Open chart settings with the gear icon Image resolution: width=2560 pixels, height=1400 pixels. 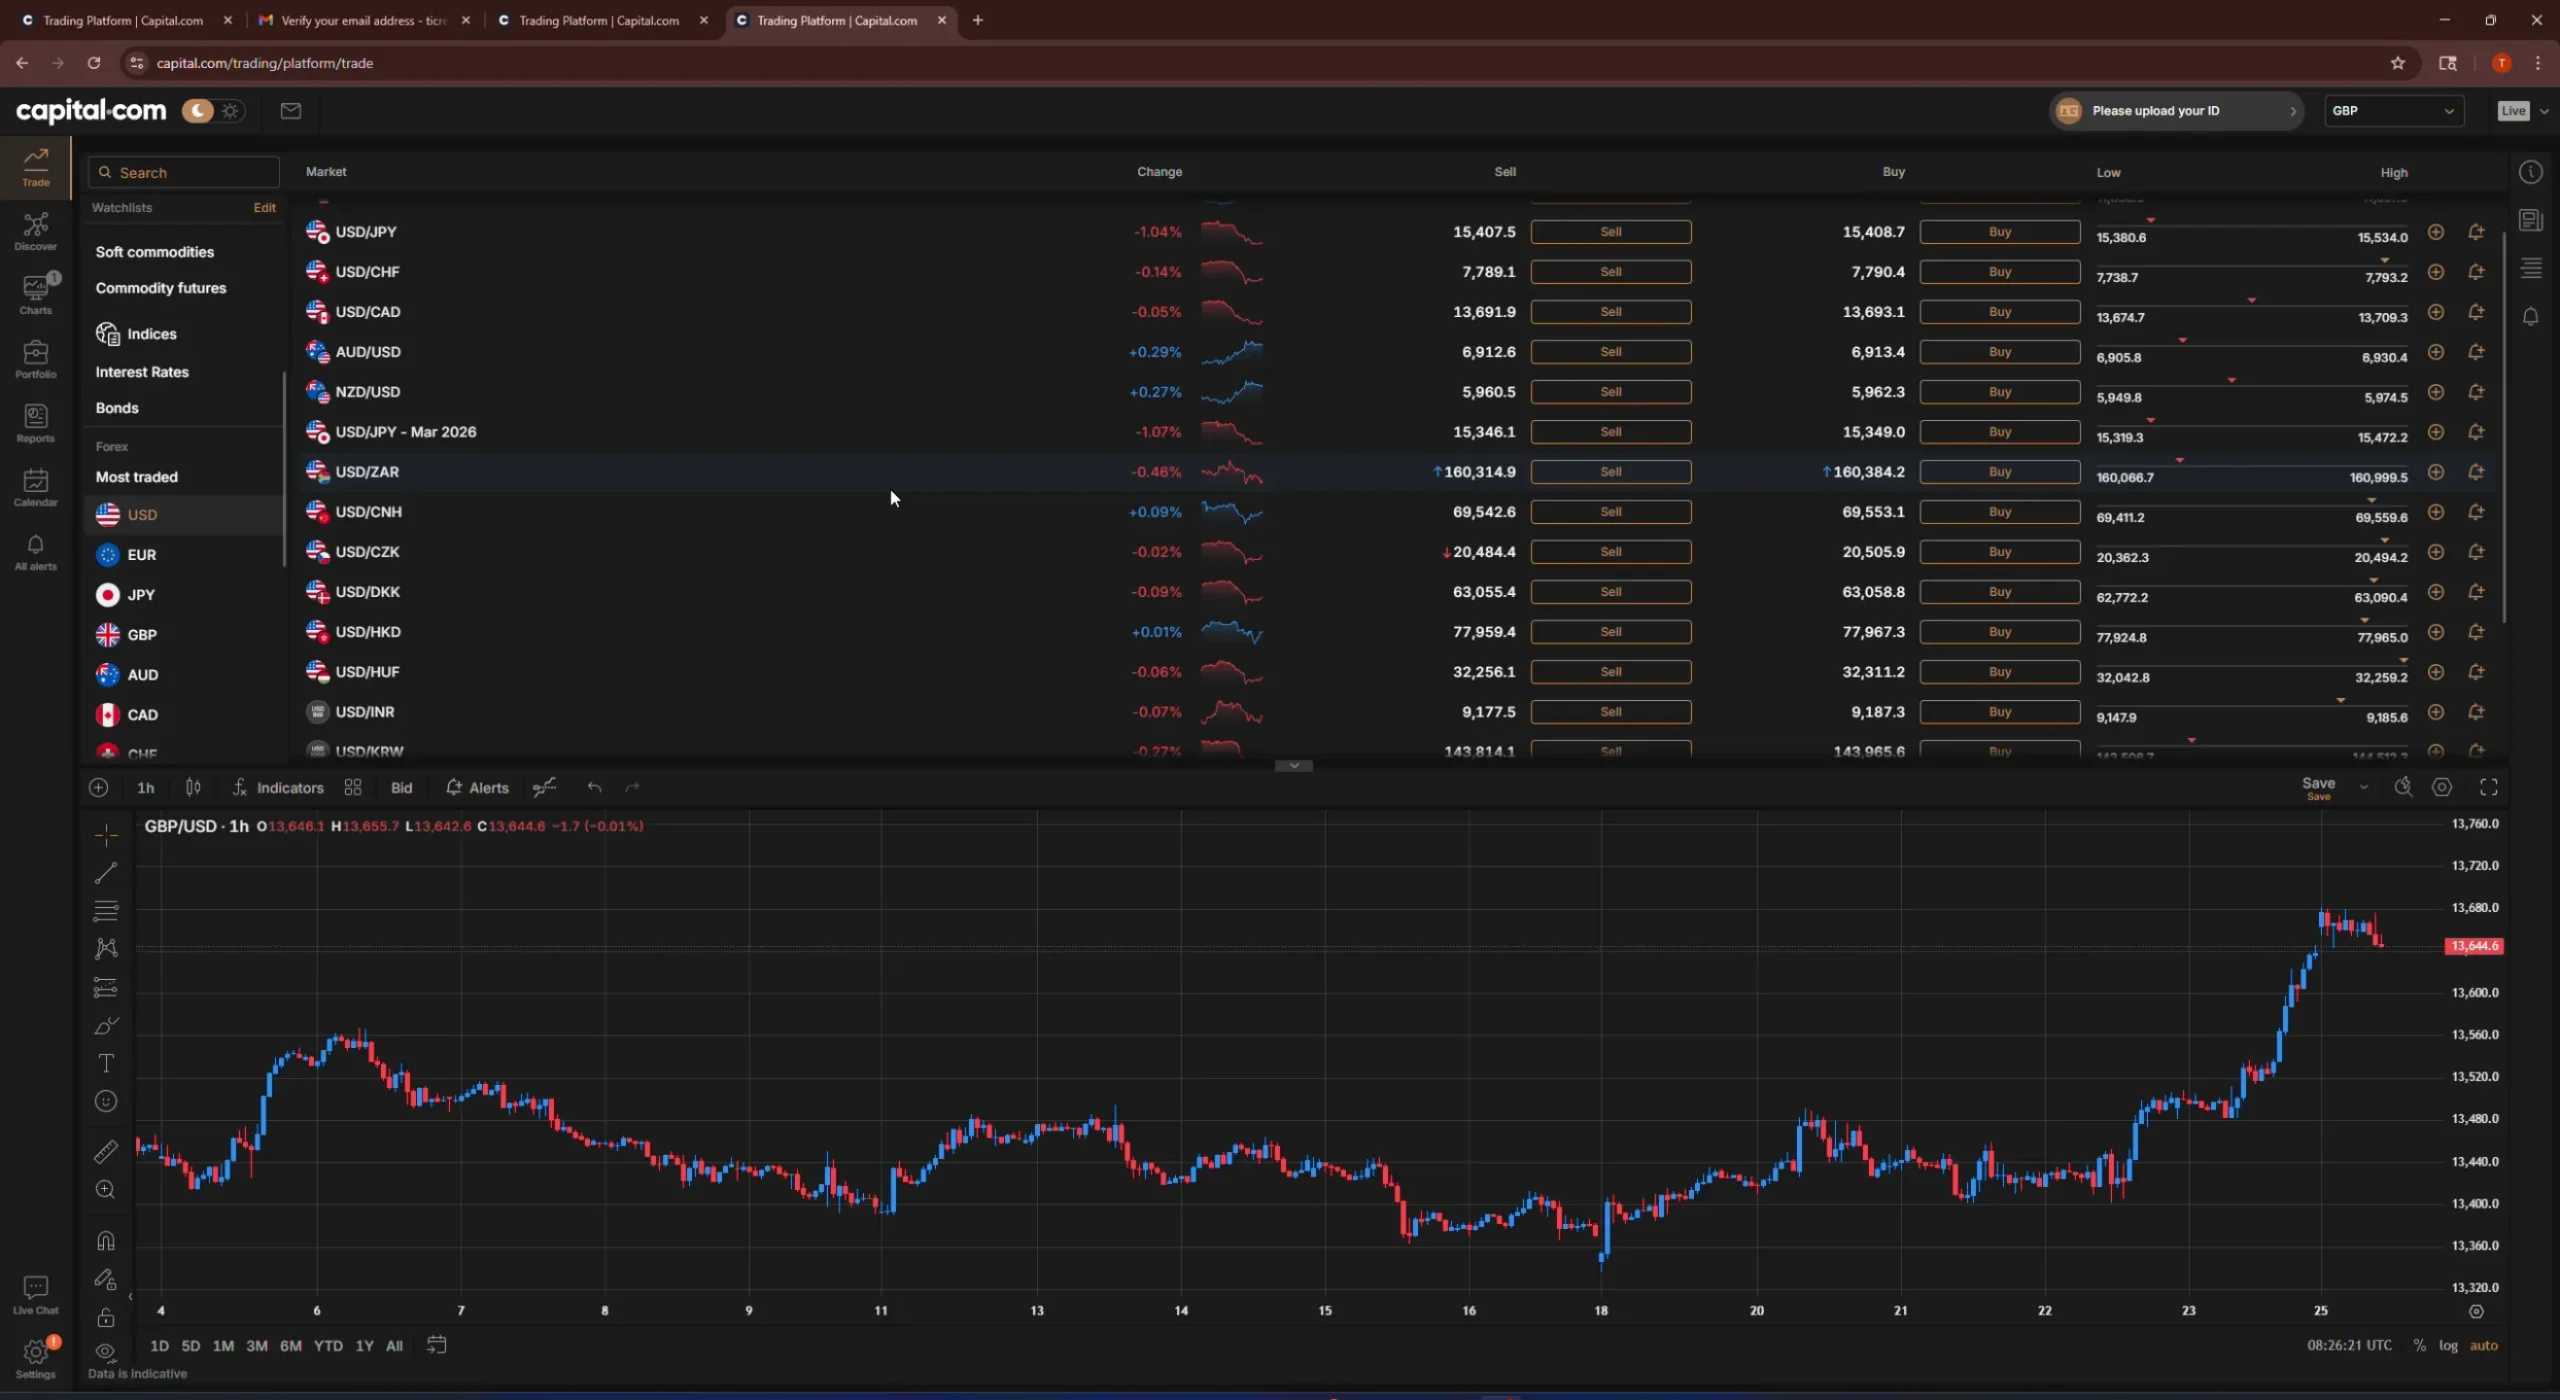2441,787
